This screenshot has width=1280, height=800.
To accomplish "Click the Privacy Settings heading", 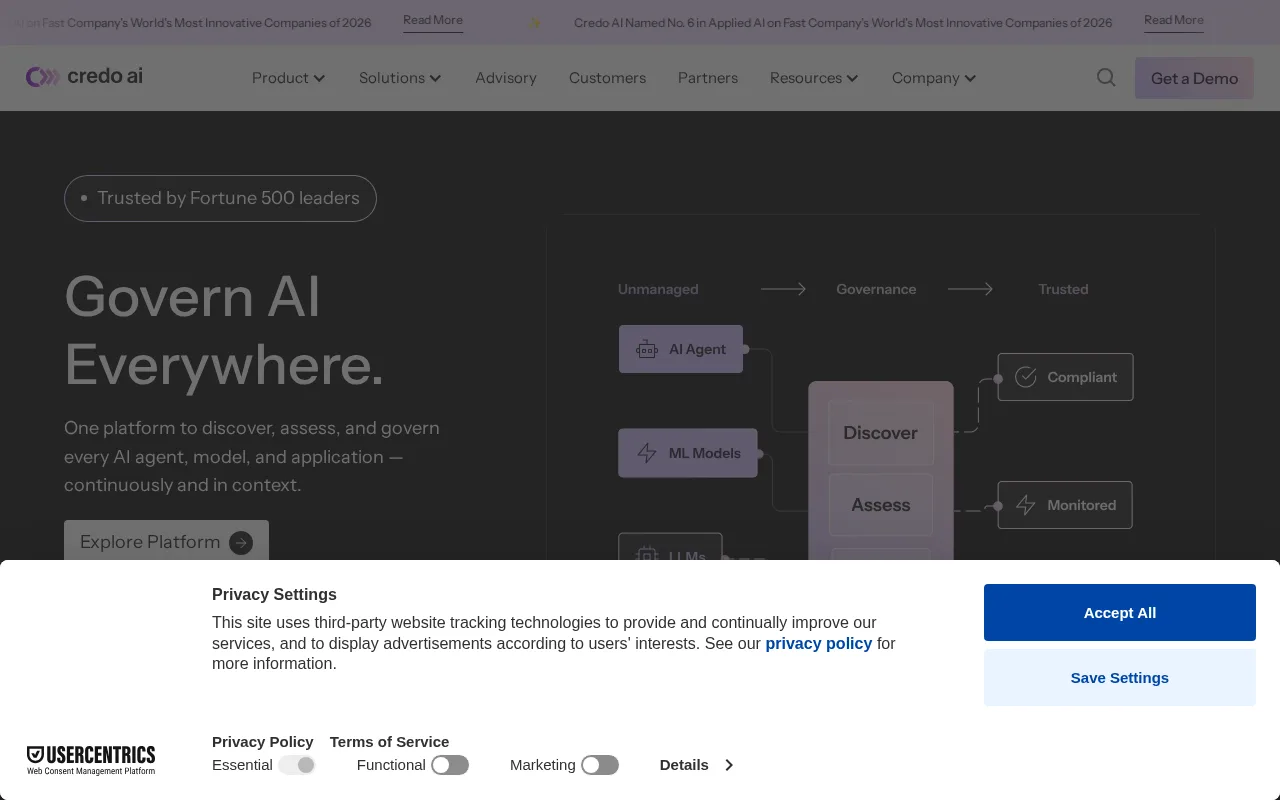I will (x=274, y=594).
